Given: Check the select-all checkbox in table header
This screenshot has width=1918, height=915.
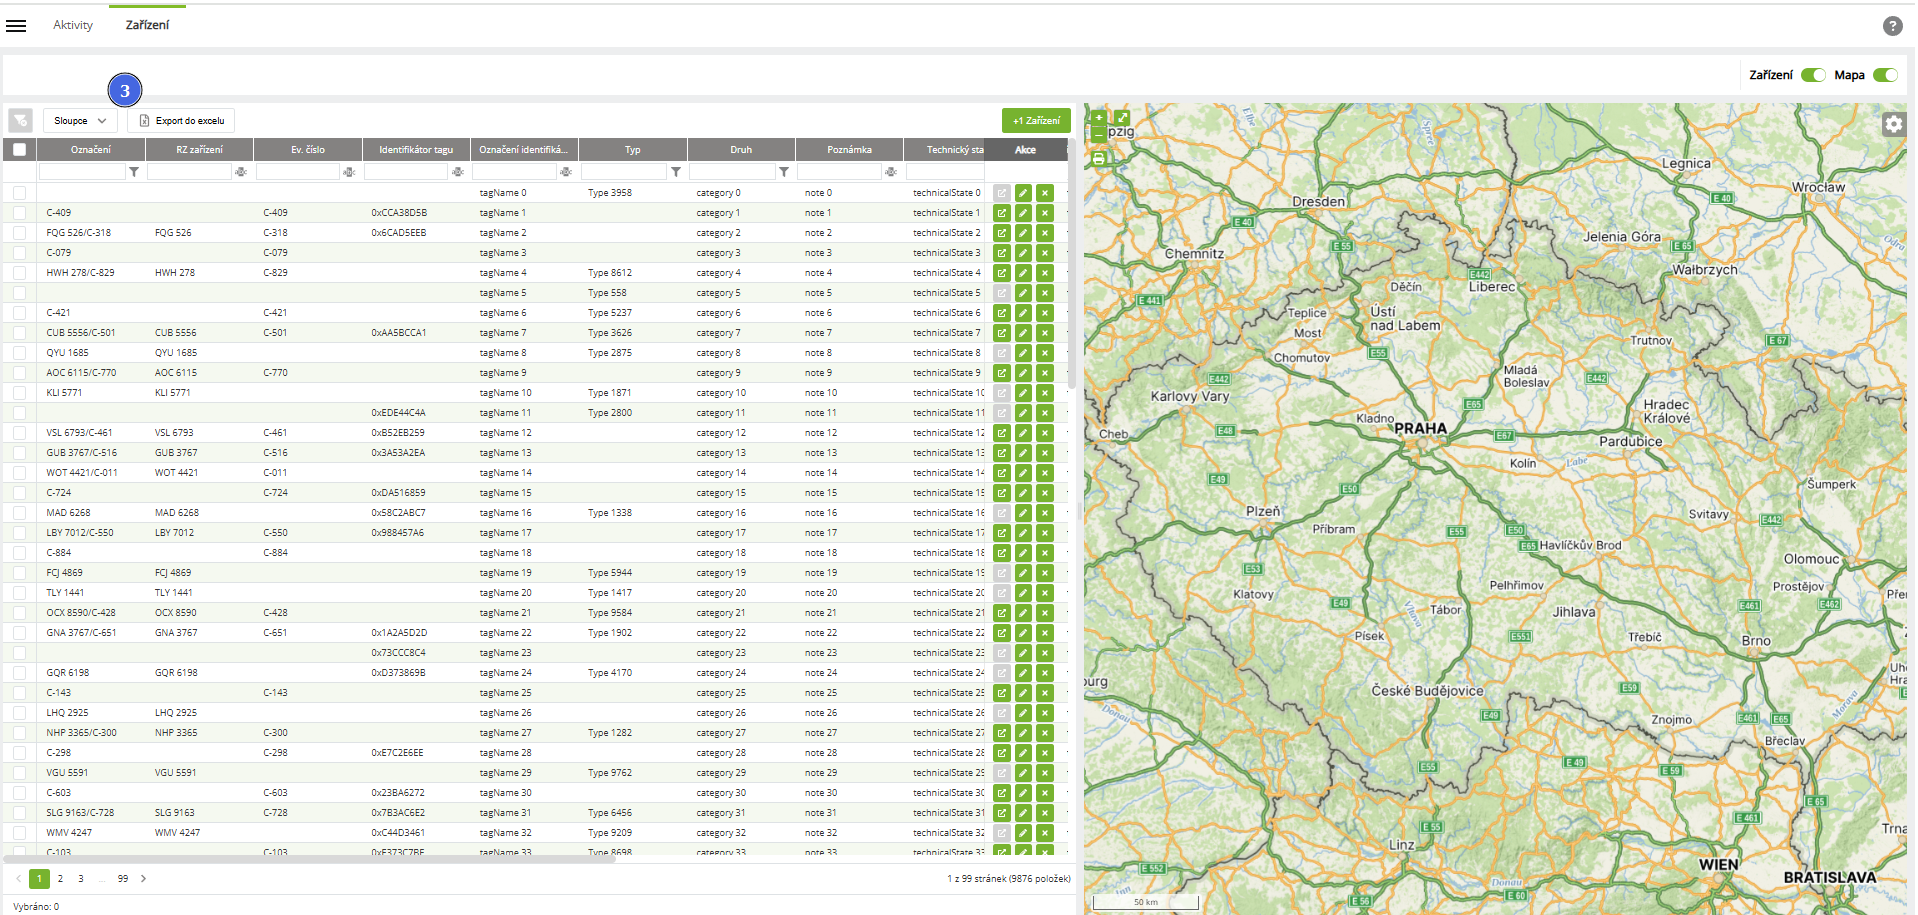Looking at the screenshot, I should click(20, 150).
